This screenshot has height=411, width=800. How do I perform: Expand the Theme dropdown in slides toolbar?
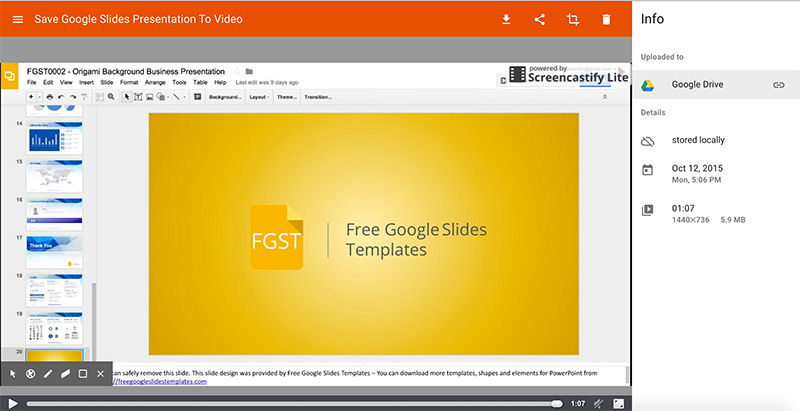point(286,97)
